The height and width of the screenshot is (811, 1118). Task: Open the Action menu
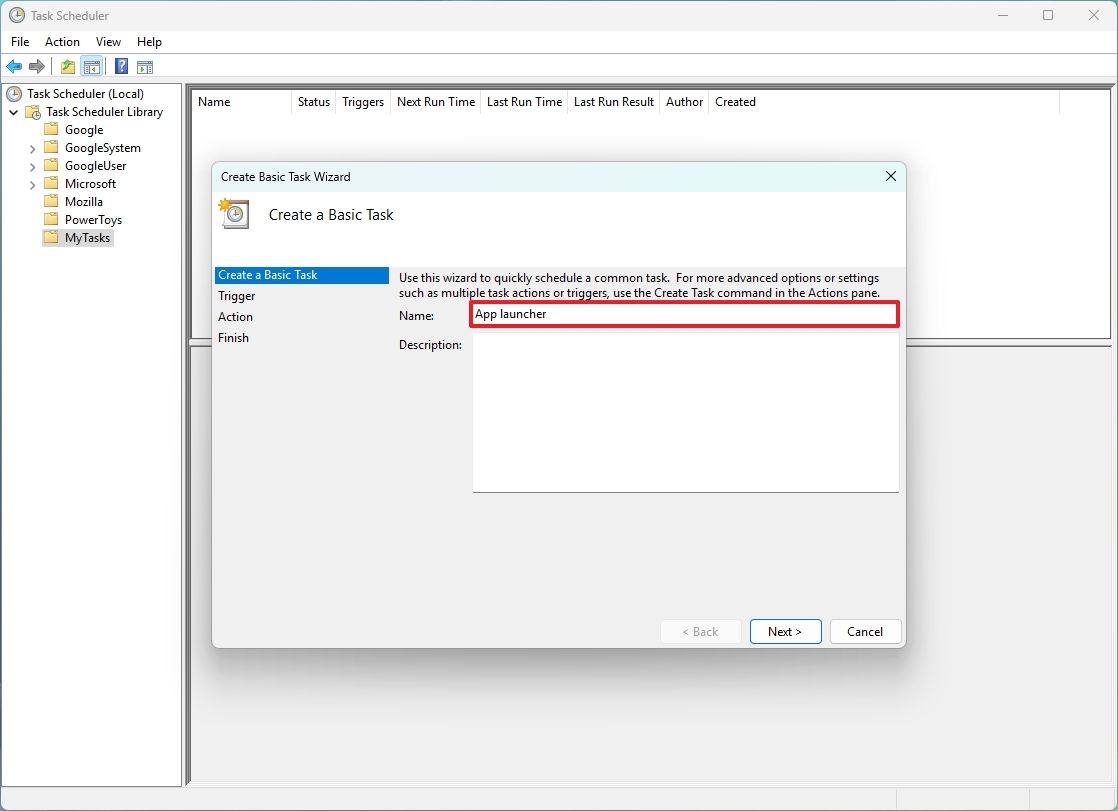(x=62, y=42)
